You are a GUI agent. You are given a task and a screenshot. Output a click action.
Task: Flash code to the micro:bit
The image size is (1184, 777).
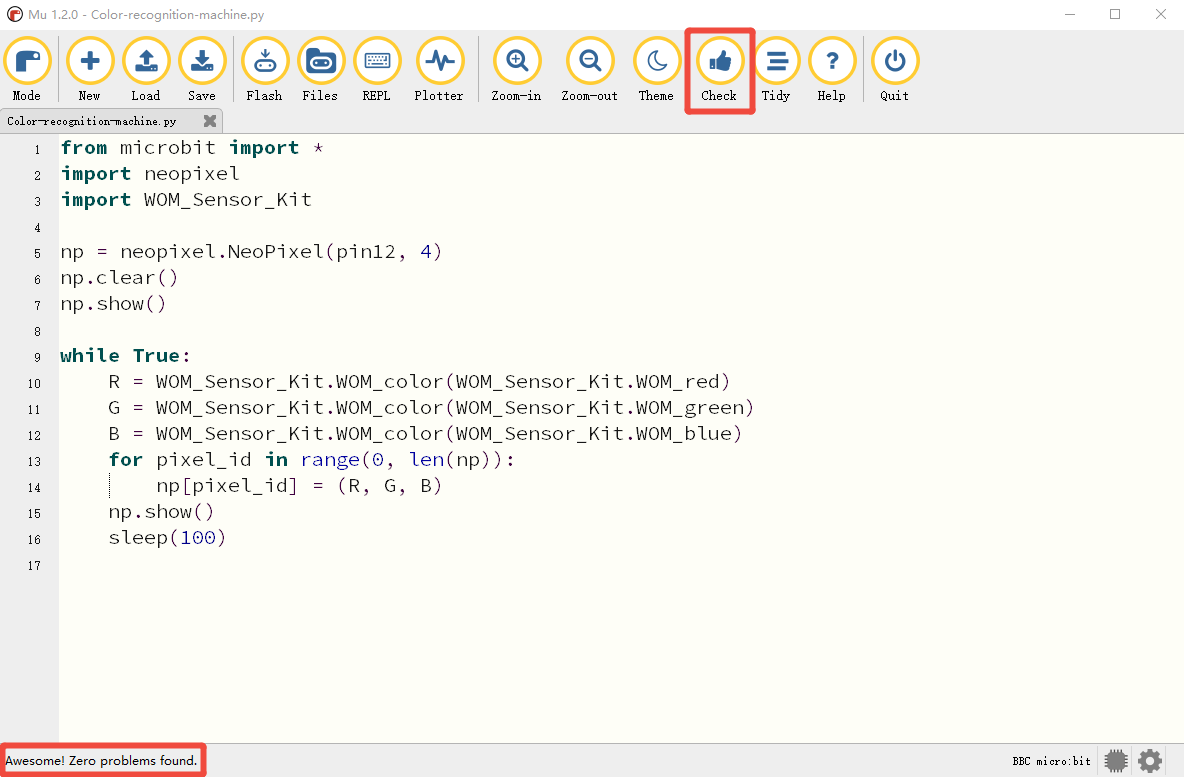[x=264, y=69]
